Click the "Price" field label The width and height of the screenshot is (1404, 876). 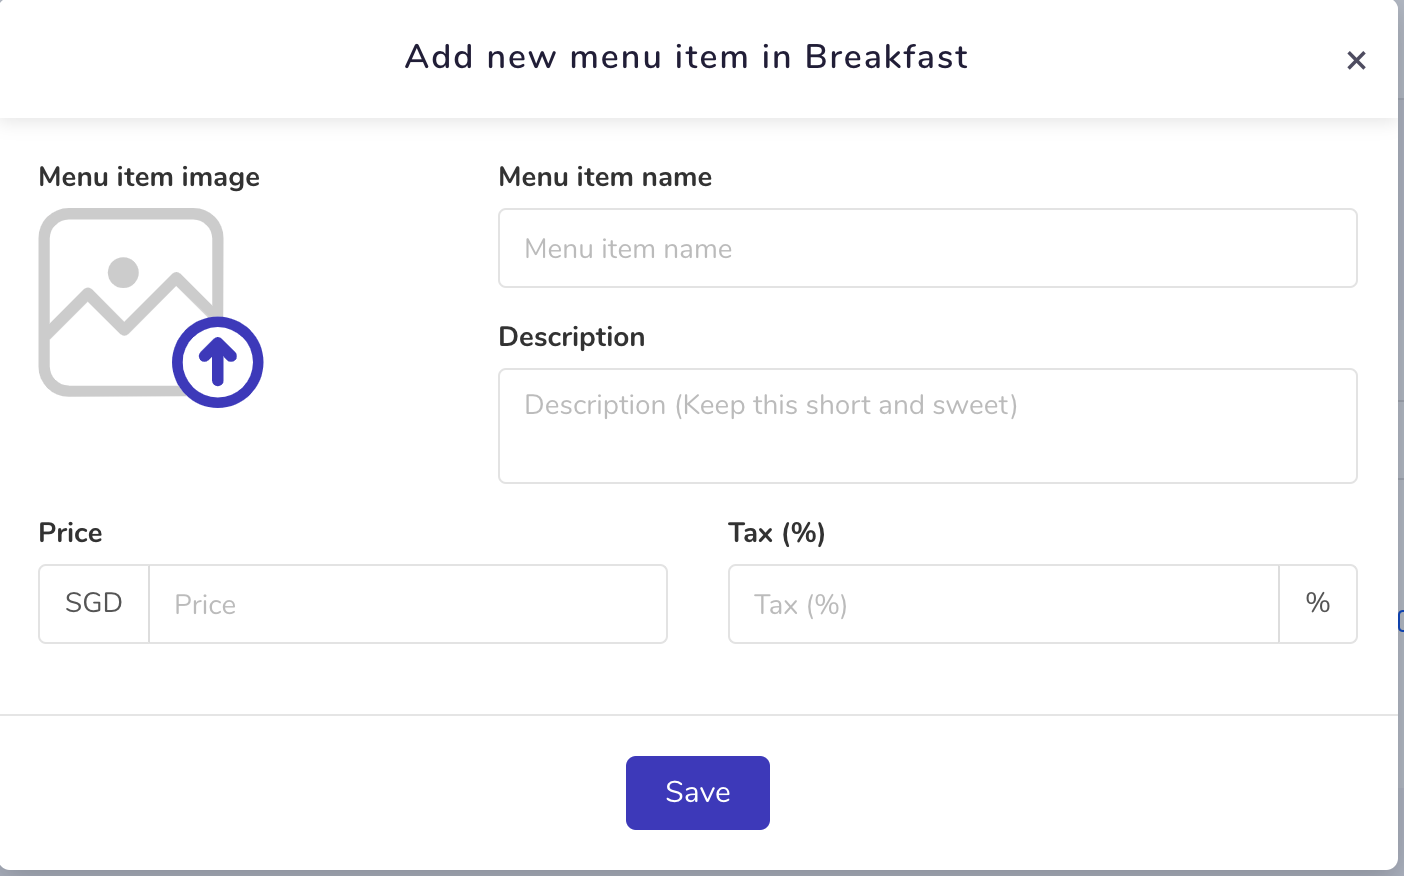coord(70,533)
